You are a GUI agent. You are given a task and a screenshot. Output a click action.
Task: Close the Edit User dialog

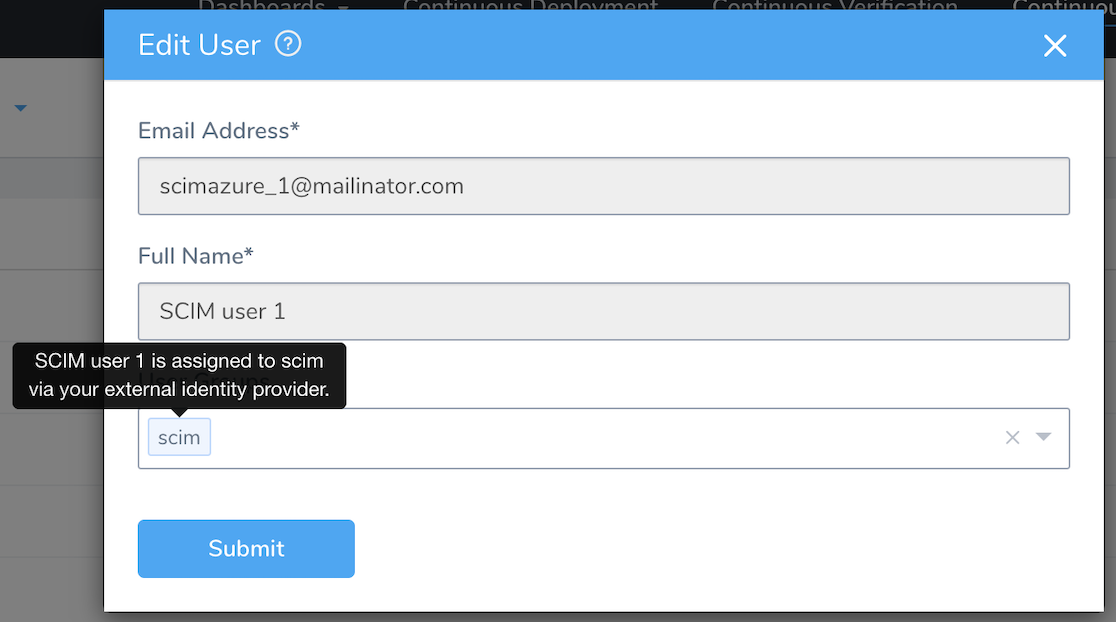tap(1055, 46)
